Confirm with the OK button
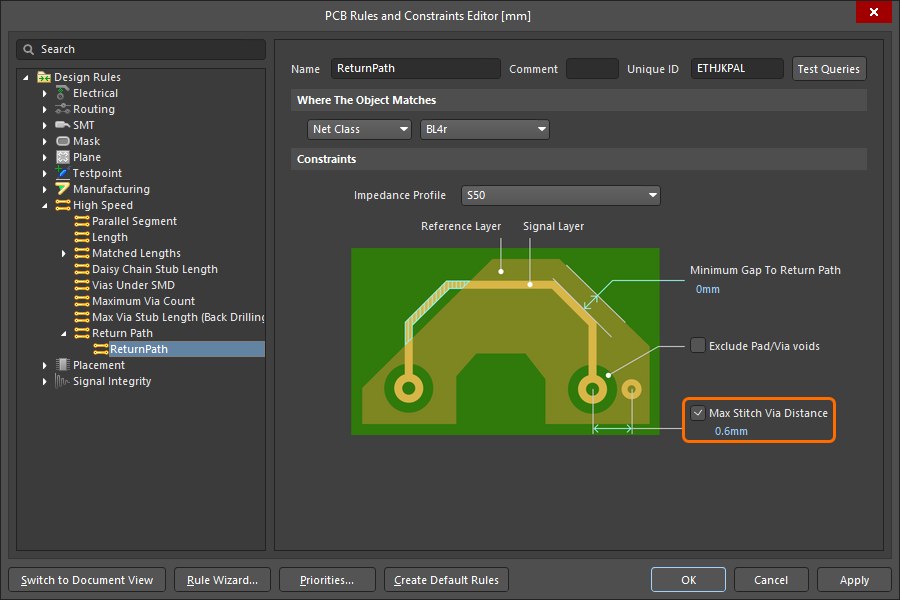This screenshot has height=600, width=900. [x=688, y=580]
